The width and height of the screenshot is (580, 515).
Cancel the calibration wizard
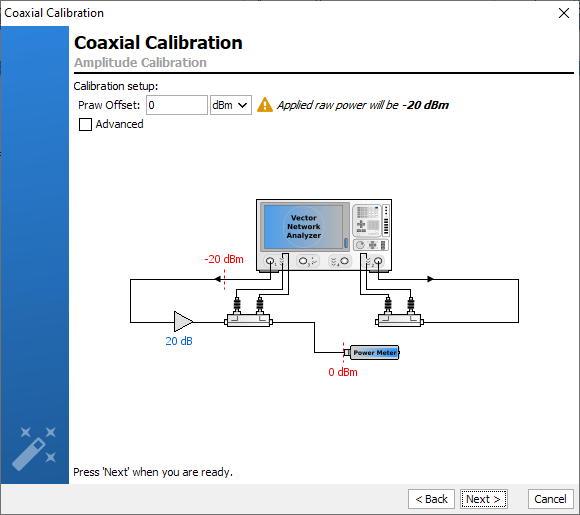[551, 499]
